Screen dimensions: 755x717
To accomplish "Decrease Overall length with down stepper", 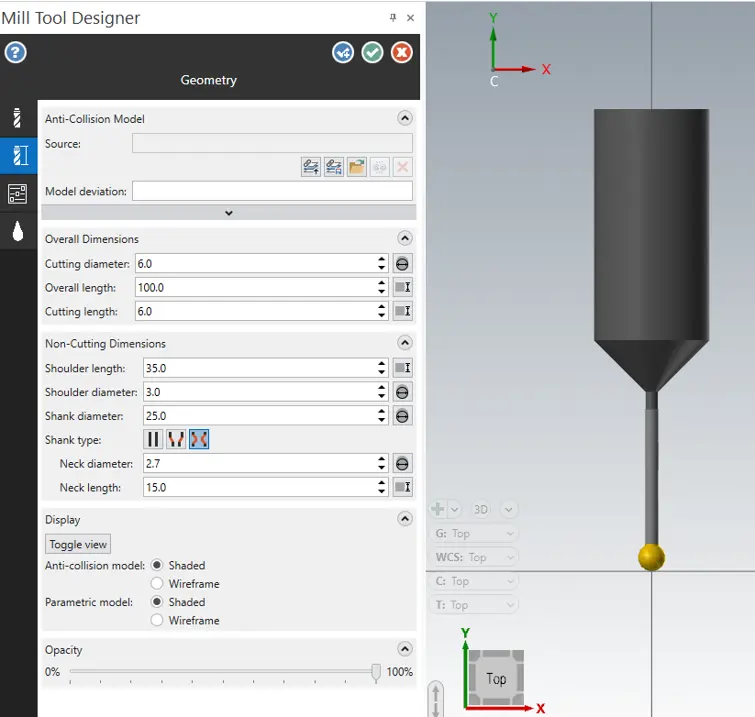I will [x=382, y=292].
